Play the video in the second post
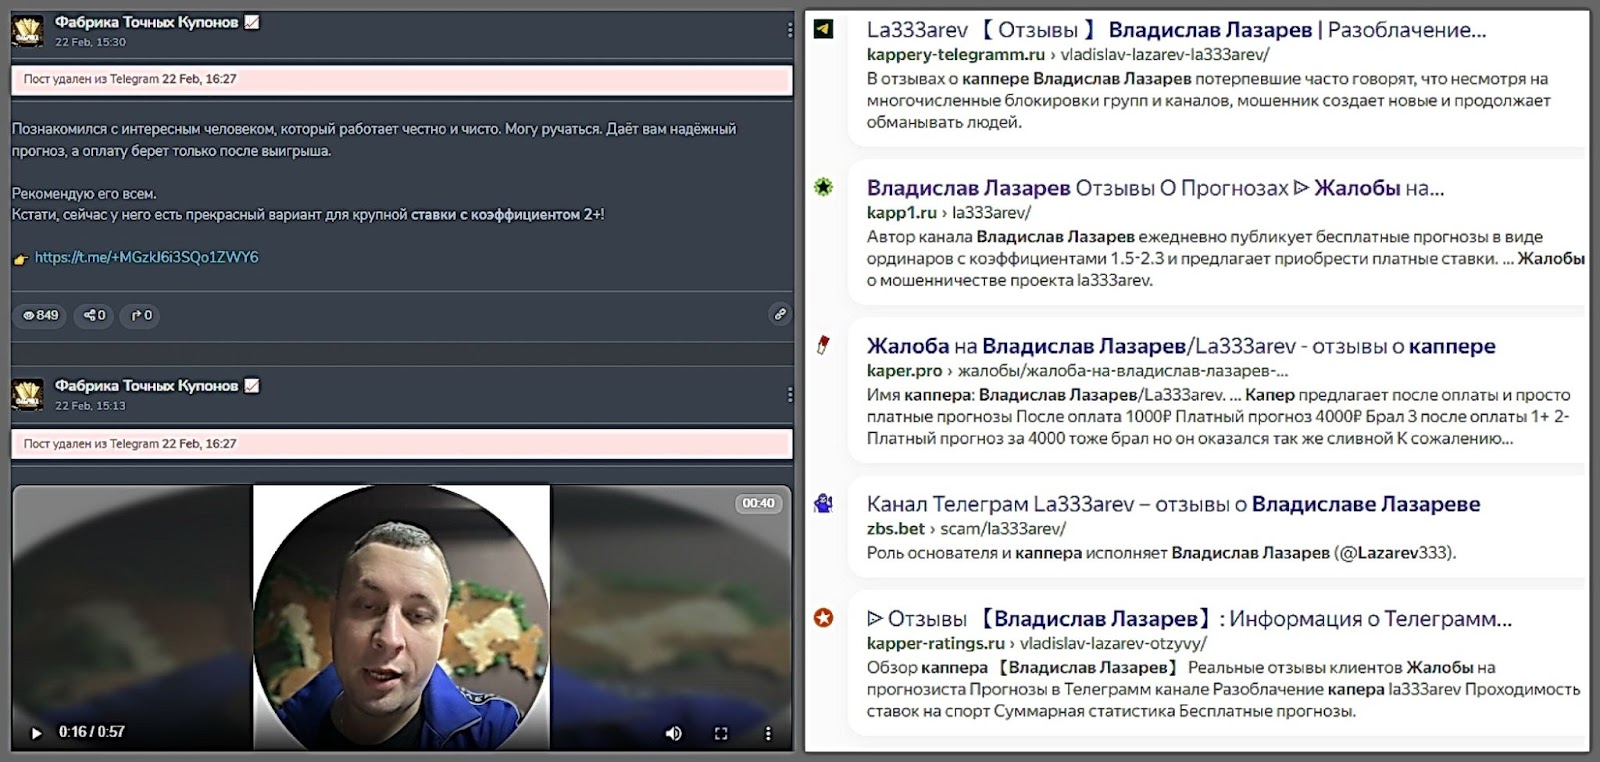Image resolution: width=1600 pixels, height=762 pixels. pos(37,733)
